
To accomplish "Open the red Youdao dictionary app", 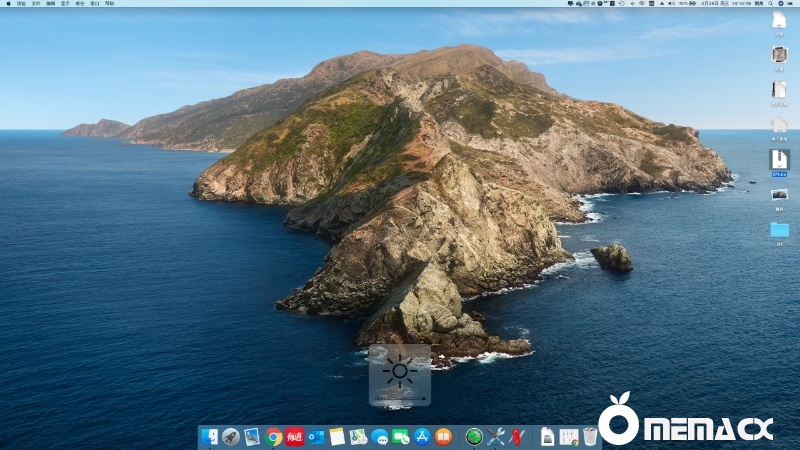I will tap(295, 437).
